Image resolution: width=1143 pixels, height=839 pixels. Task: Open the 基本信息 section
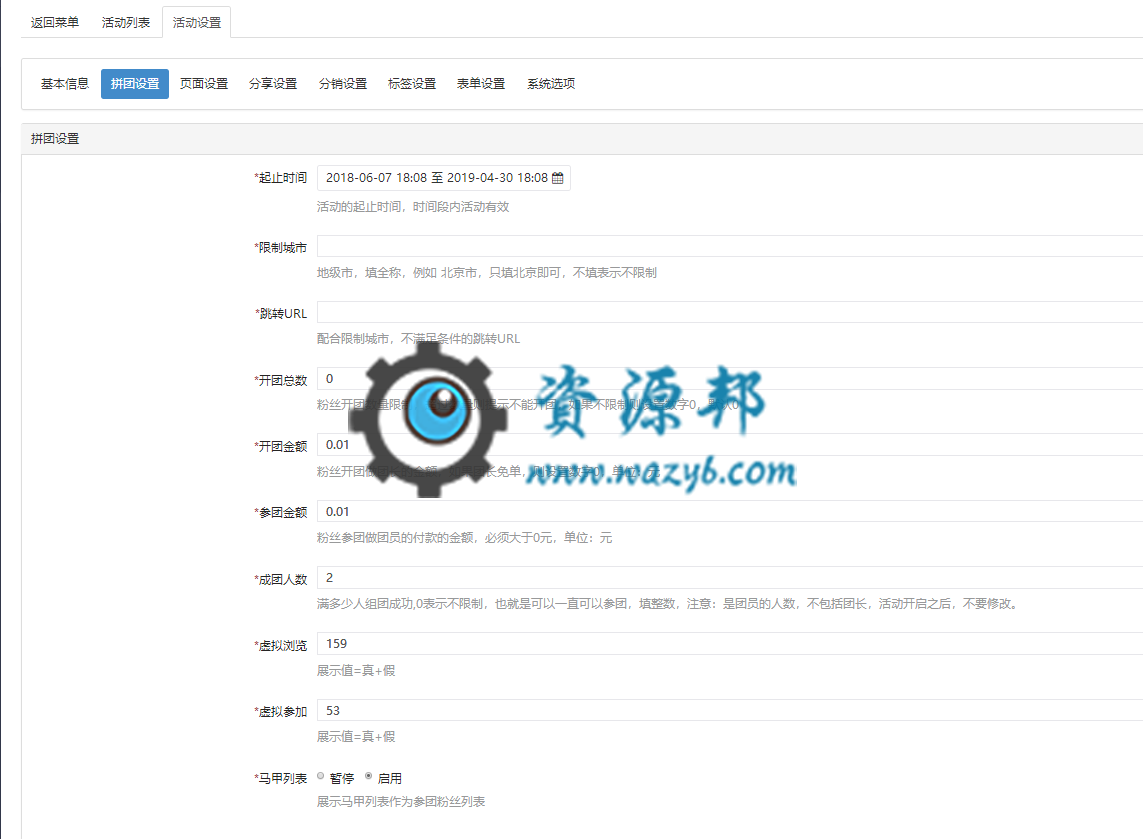65,84
